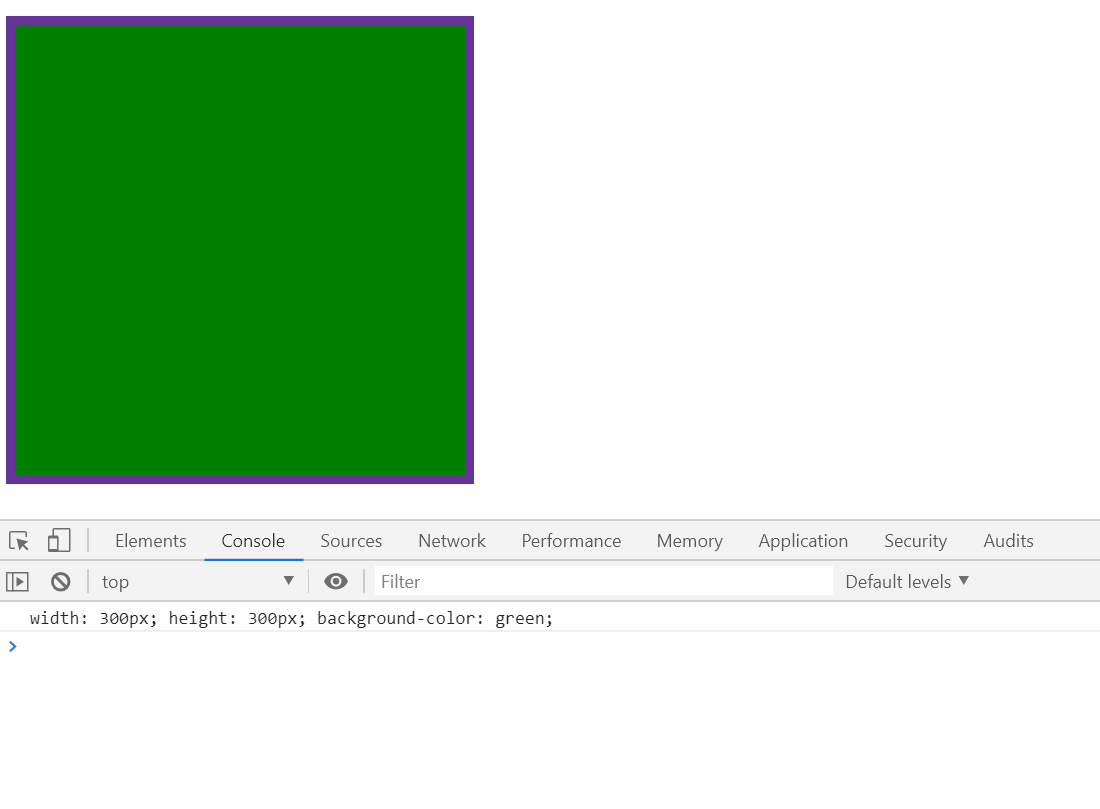Expand the Default levels dropdown
The image size is (1100, 809).
point(906,582)
